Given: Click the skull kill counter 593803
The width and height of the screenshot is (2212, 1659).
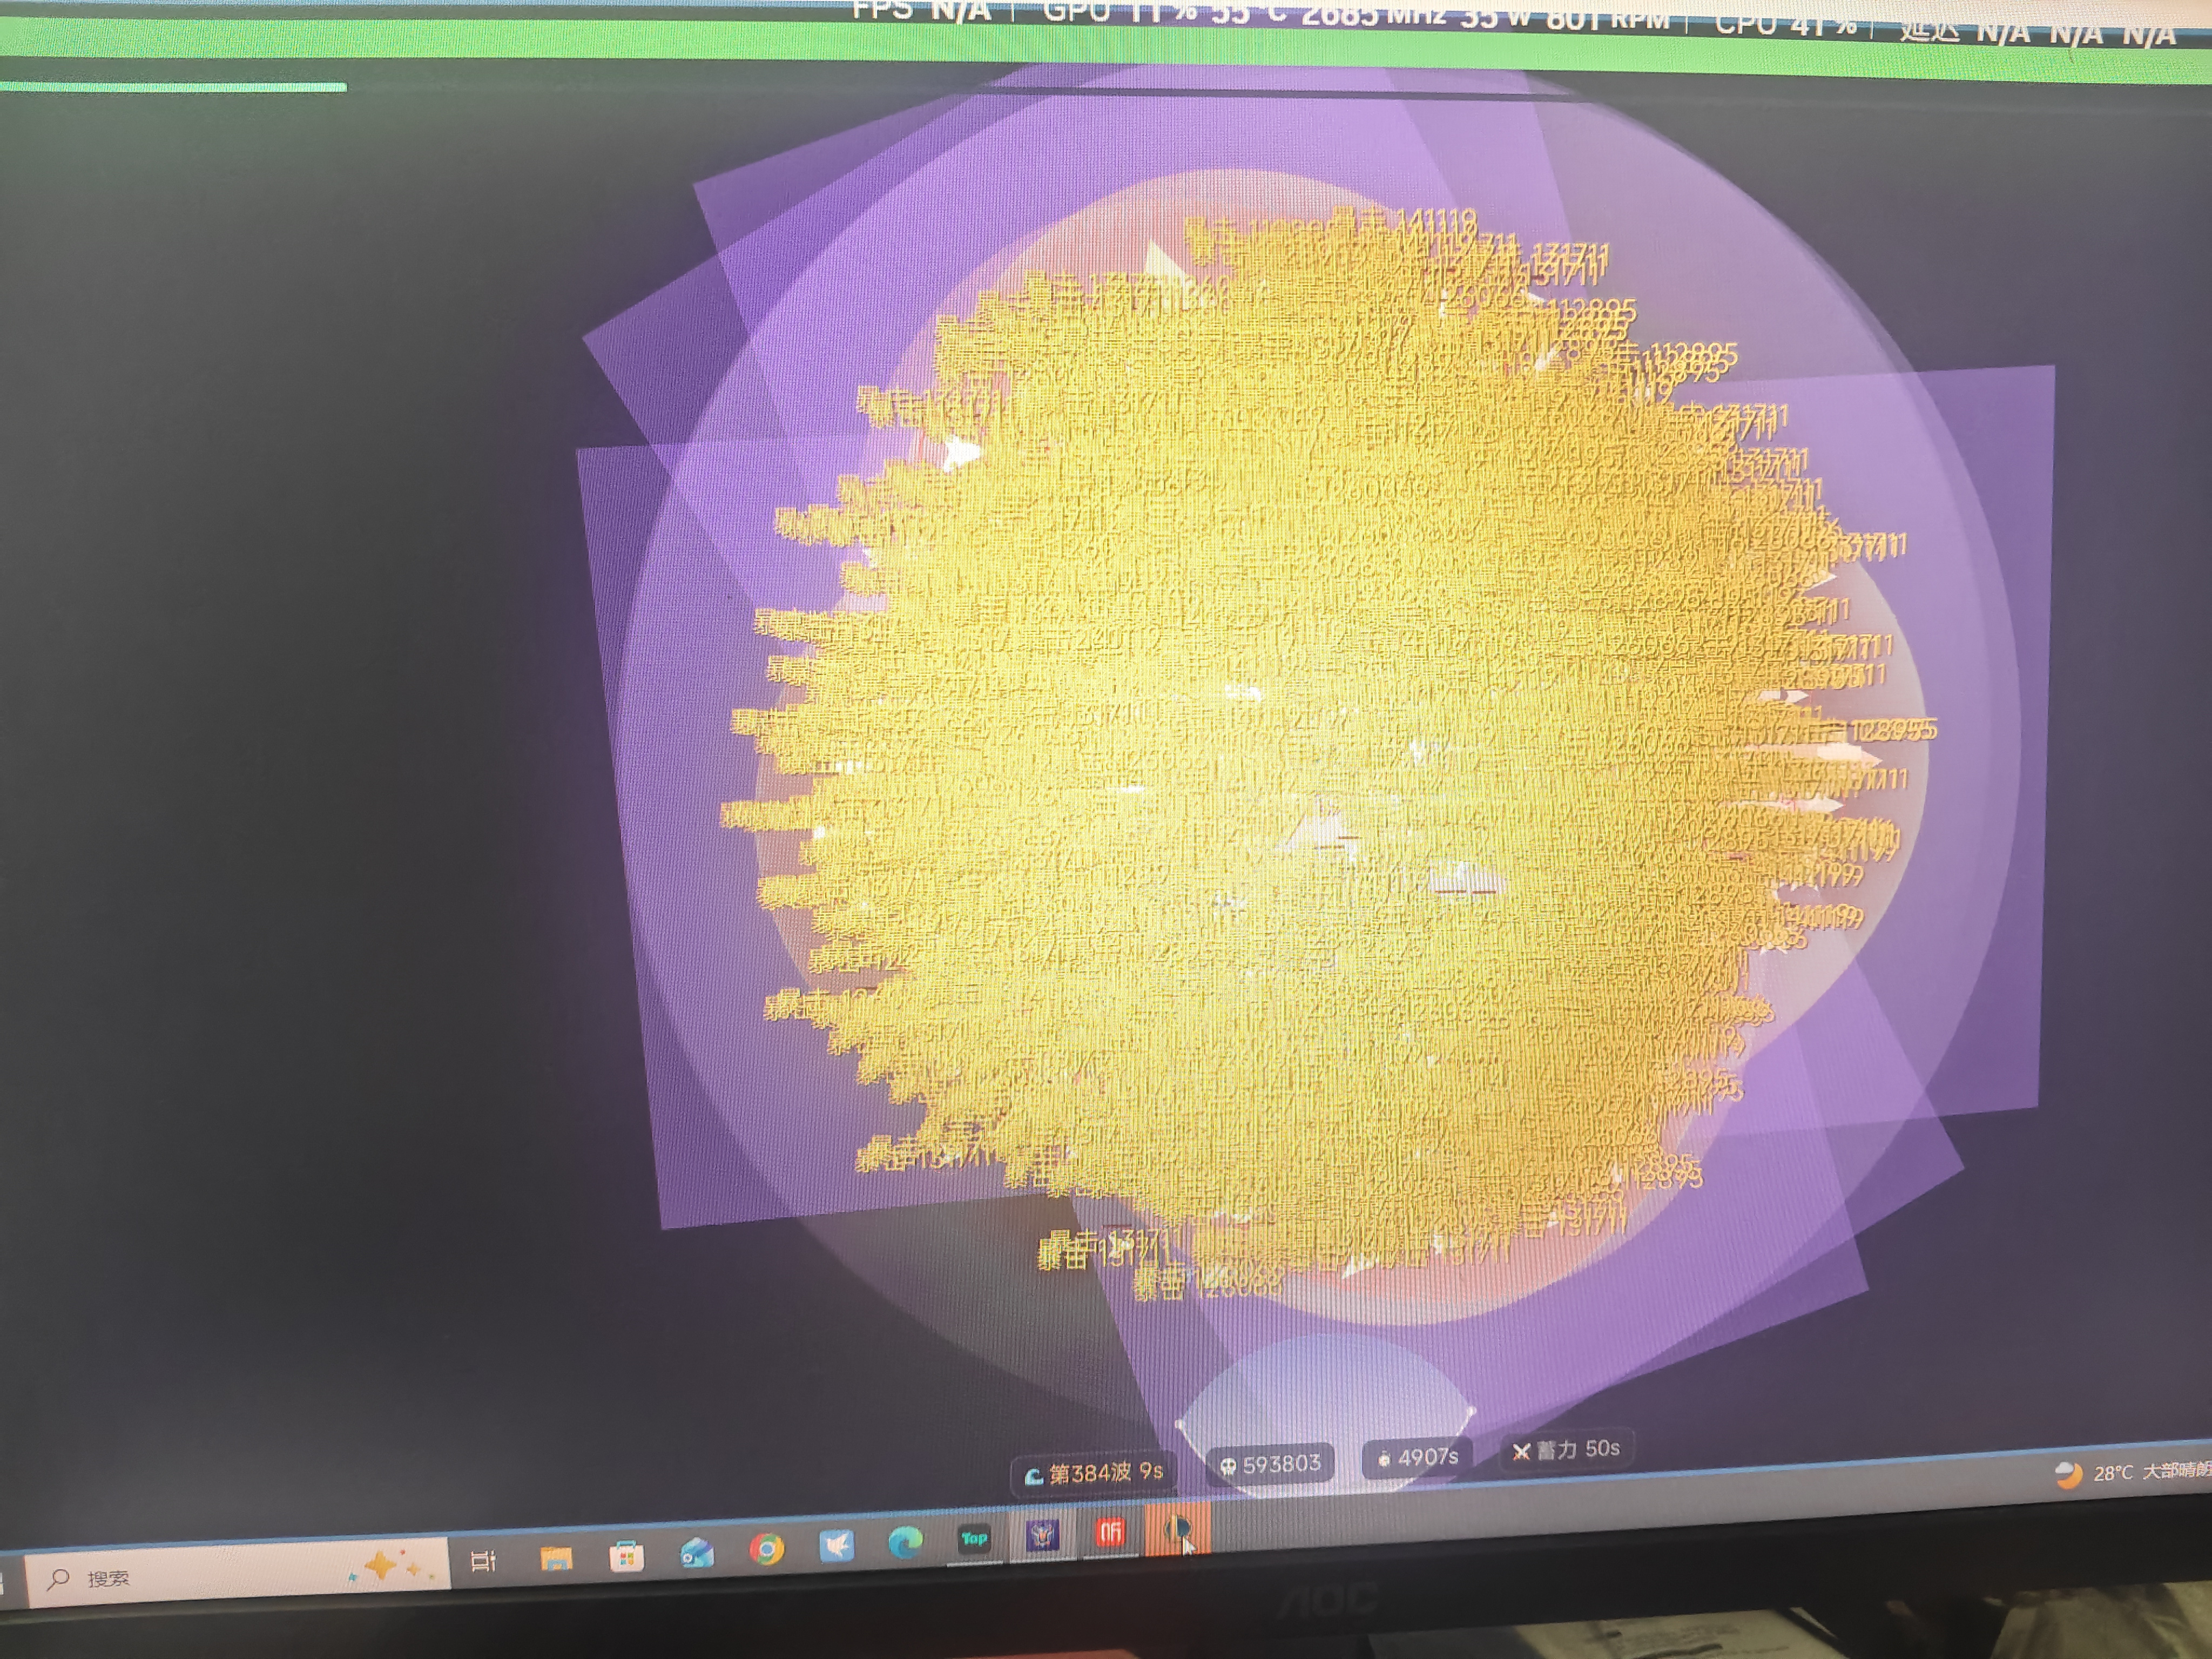Looking at the screenshot, I should (x=1271, y=1464).
